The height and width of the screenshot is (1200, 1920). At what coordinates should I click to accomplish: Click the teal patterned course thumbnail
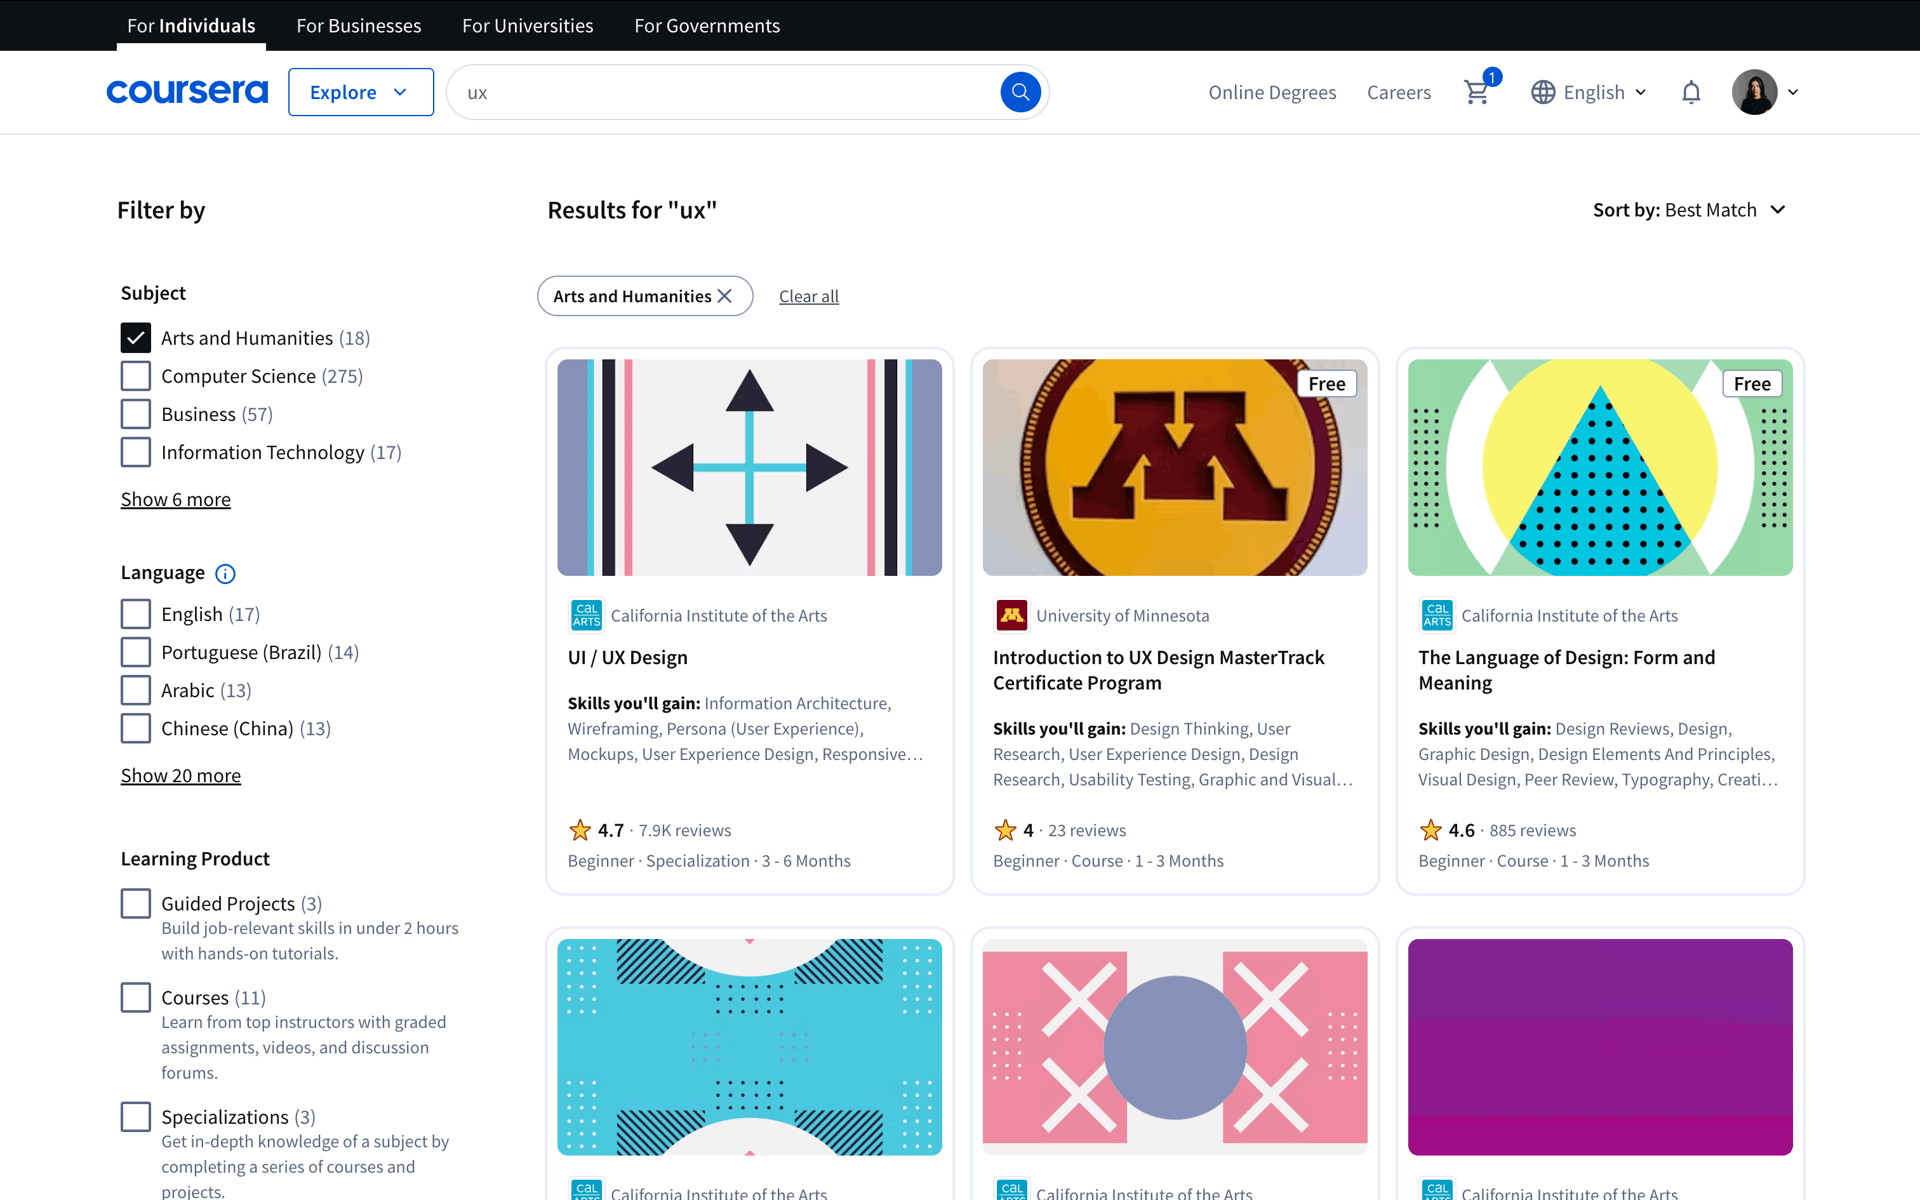coord(750,1047)
